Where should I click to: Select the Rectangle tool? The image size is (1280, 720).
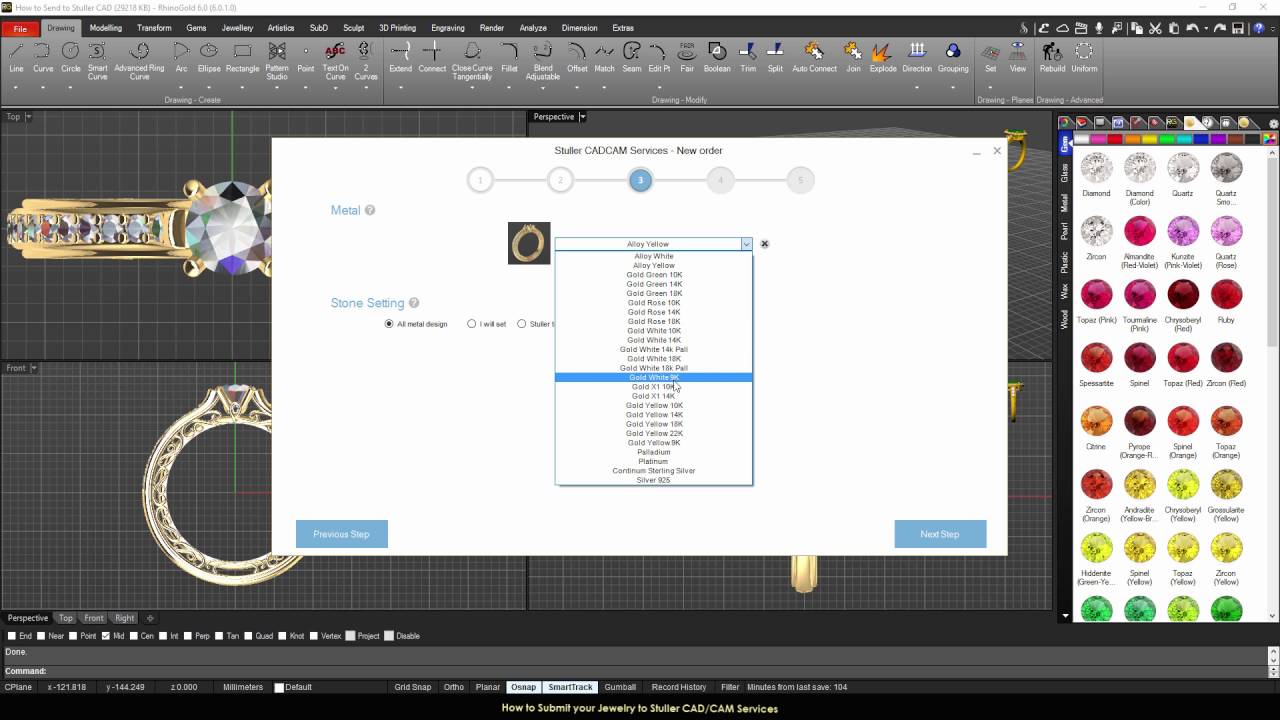(x=242, y=58)
